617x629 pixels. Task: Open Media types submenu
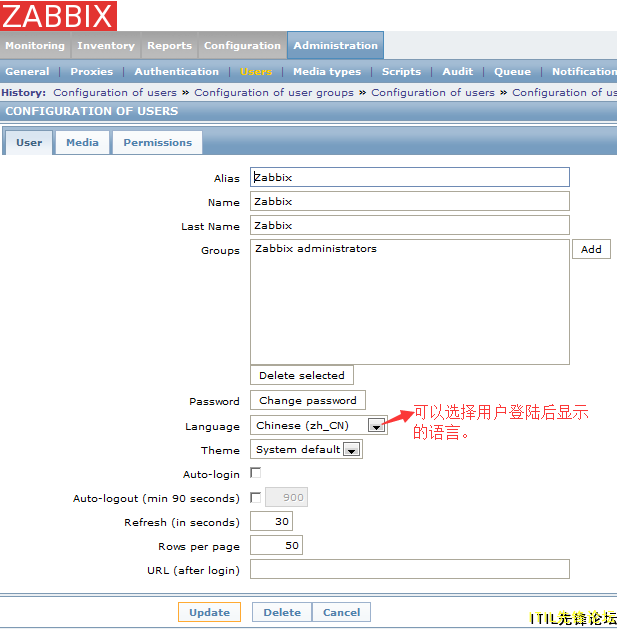tap(327, 71)
